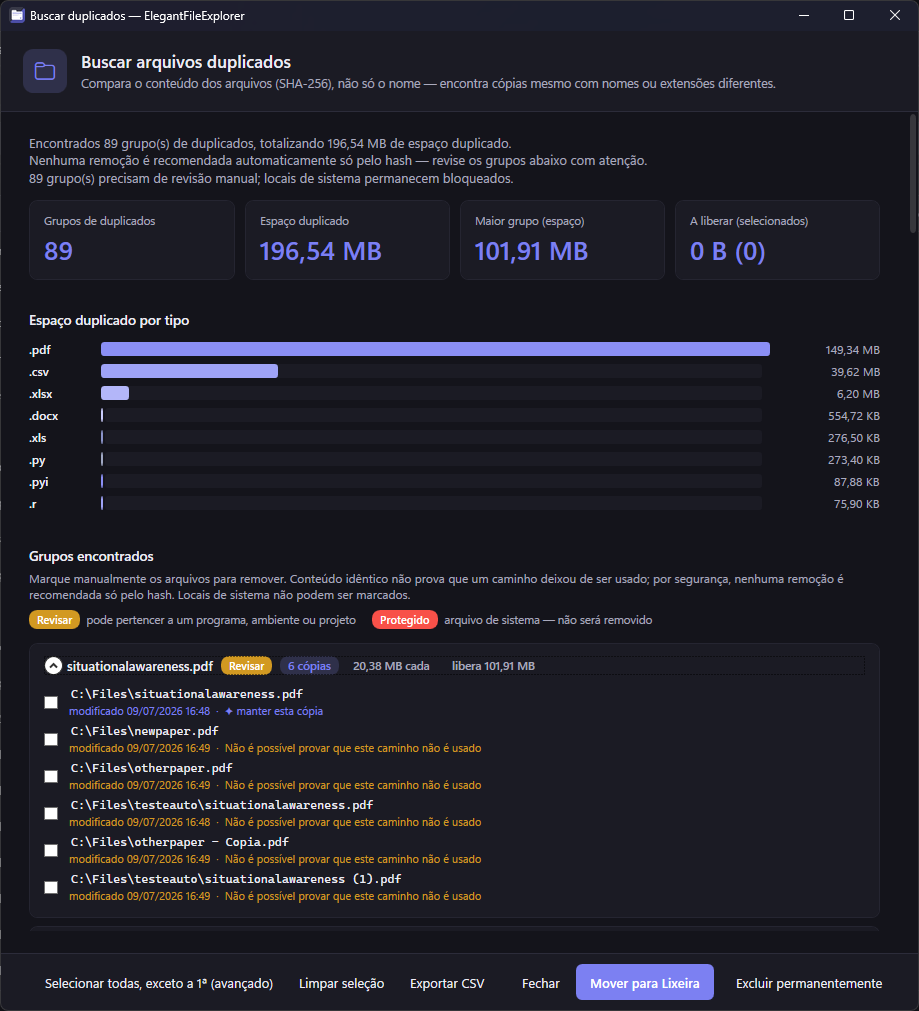Click the ElegantFileExplorer app icon in title bar
Image resolution: width=919 pixels, height=1011 pixels.
17,15
